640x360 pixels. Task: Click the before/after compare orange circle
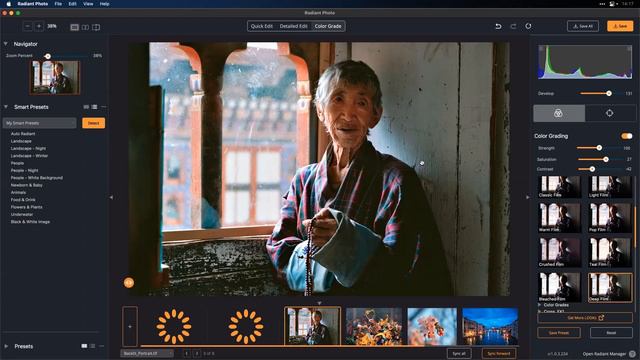tap(129, 282)
